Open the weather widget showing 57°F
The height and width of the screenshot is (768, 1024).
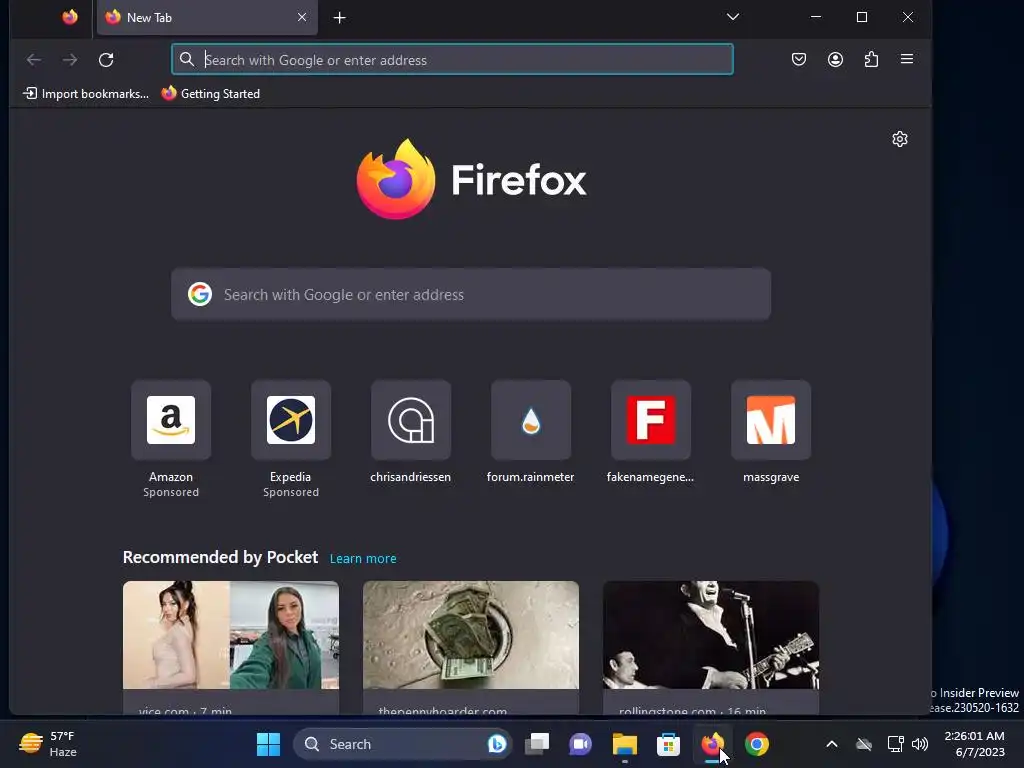click(x=48, y=744)
